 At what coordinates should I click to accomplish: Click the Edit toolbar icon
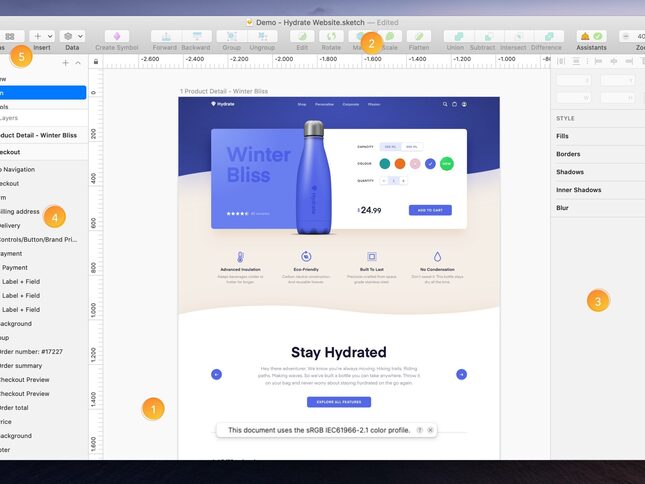click(x=302, y=37)
